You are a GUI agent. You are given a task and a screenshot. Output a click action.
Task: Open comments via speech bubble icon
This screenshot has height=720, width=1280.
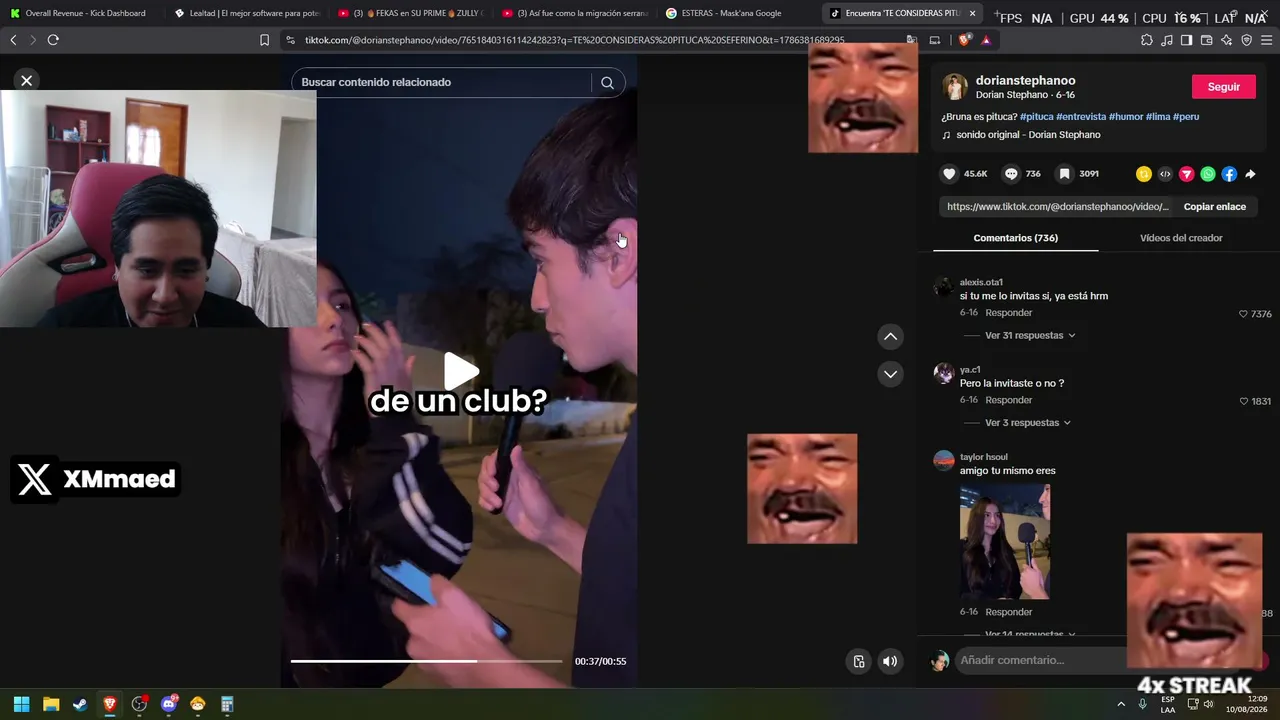pos(1011,174)
